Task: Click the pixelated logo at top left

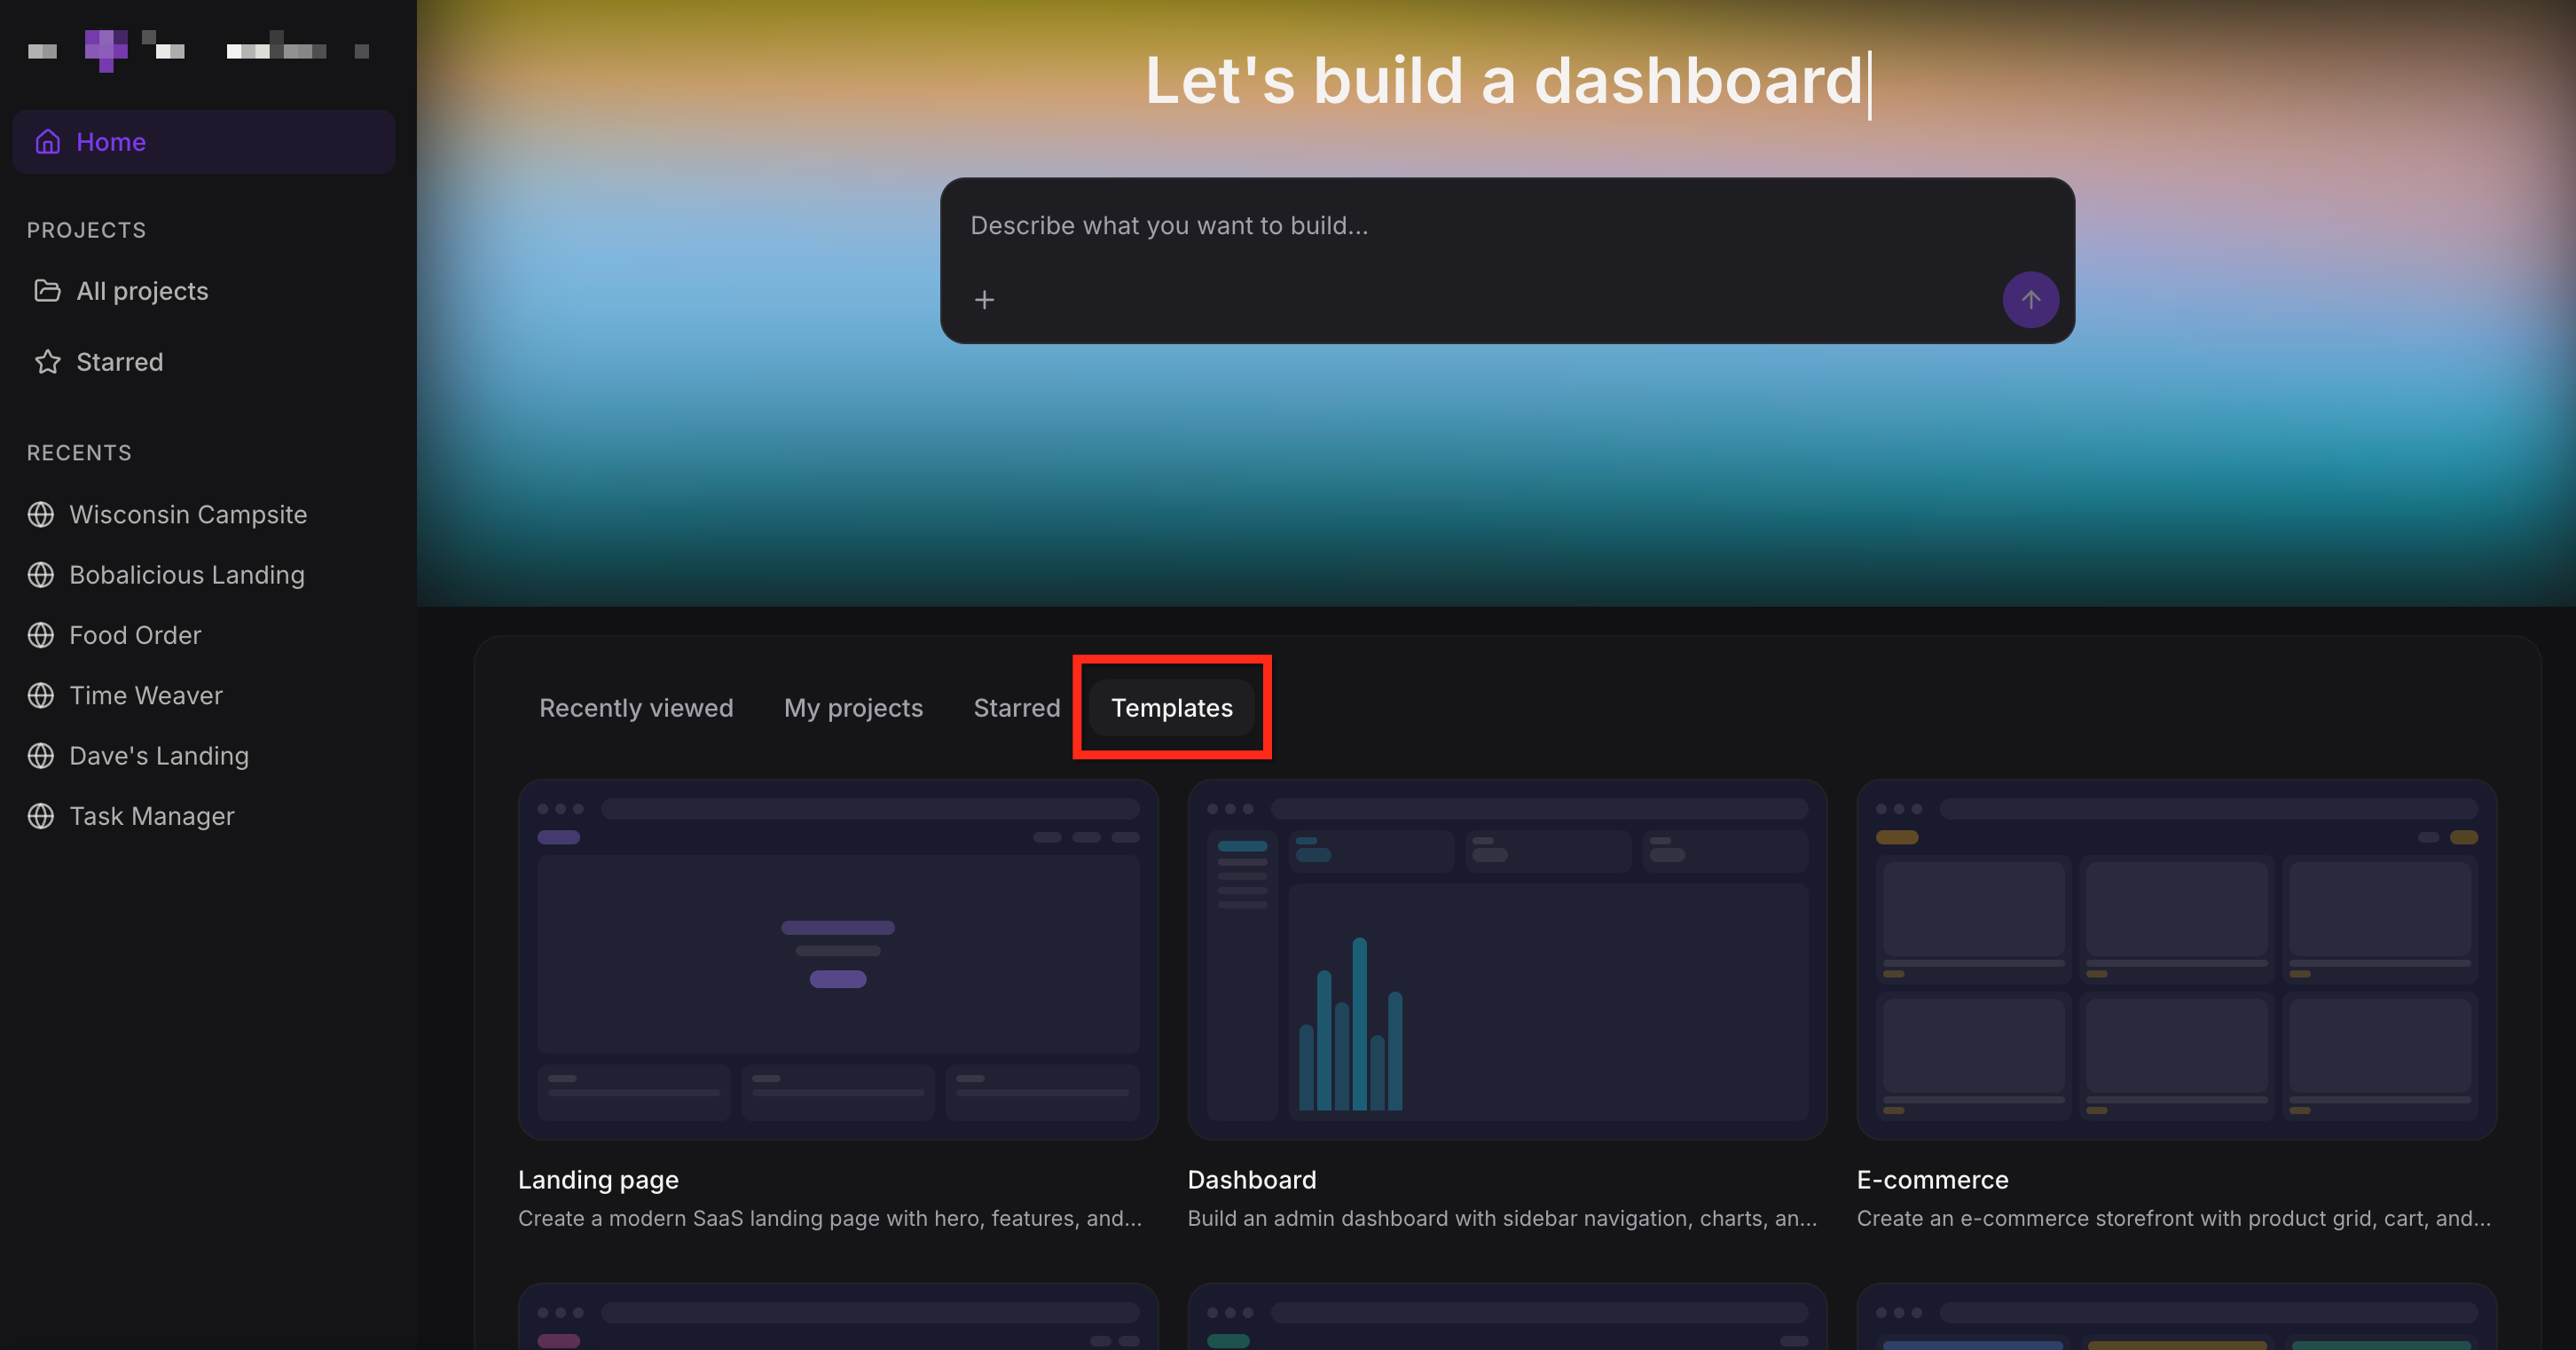Action: [x=106, y=49]
